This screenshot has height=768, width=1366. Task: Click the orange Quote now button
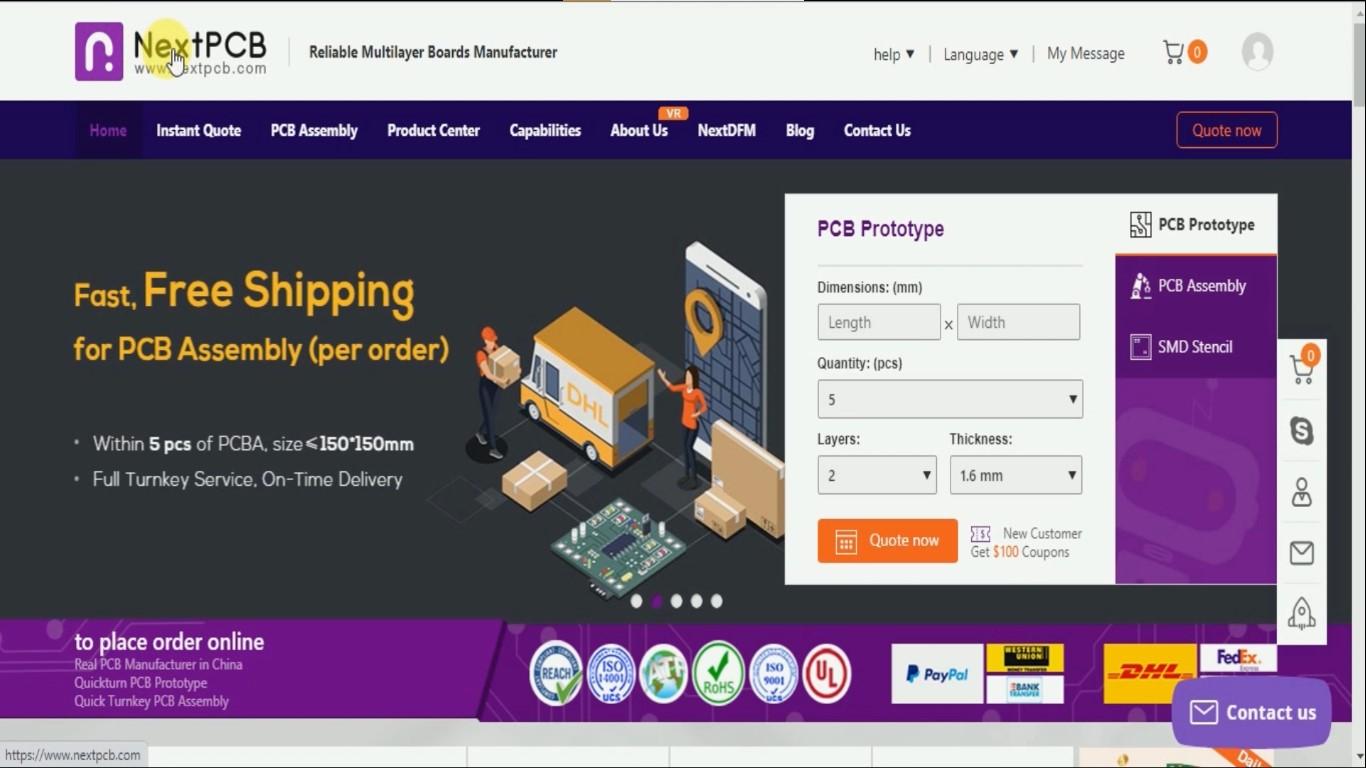pyautogui.click(x=887, y=540)
